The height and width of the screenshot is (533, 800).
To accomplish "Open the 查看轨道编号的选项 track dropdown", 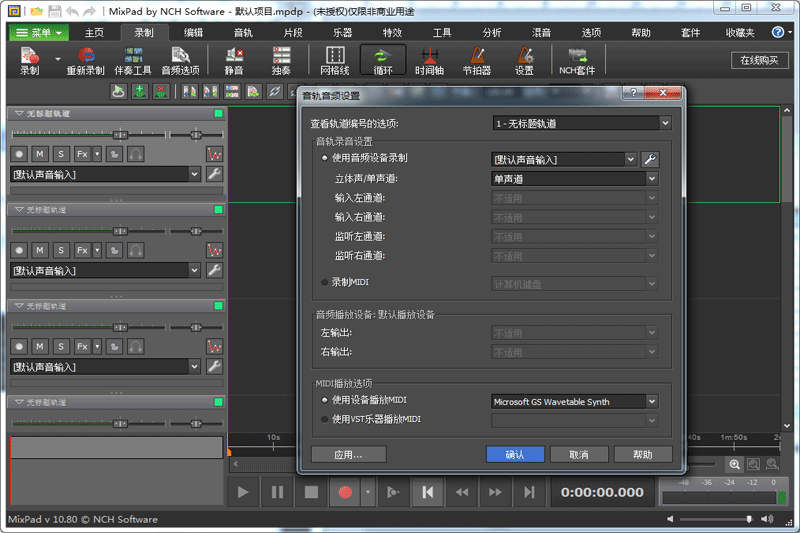I will [x=582, y=123].
